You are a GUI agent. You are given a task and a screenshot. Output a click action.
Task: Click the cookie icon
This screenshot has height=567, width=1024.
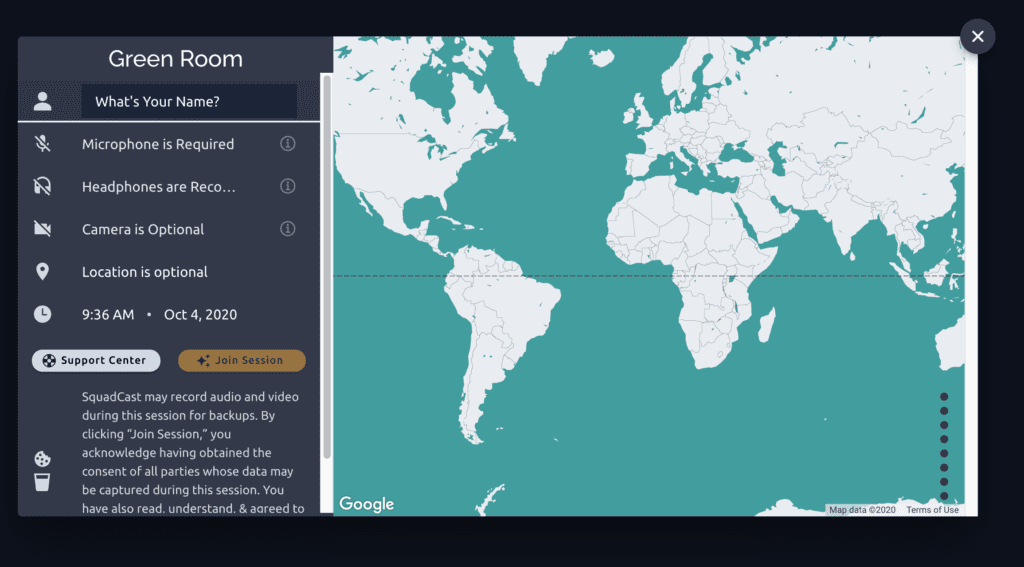click(x=42, y=459)
